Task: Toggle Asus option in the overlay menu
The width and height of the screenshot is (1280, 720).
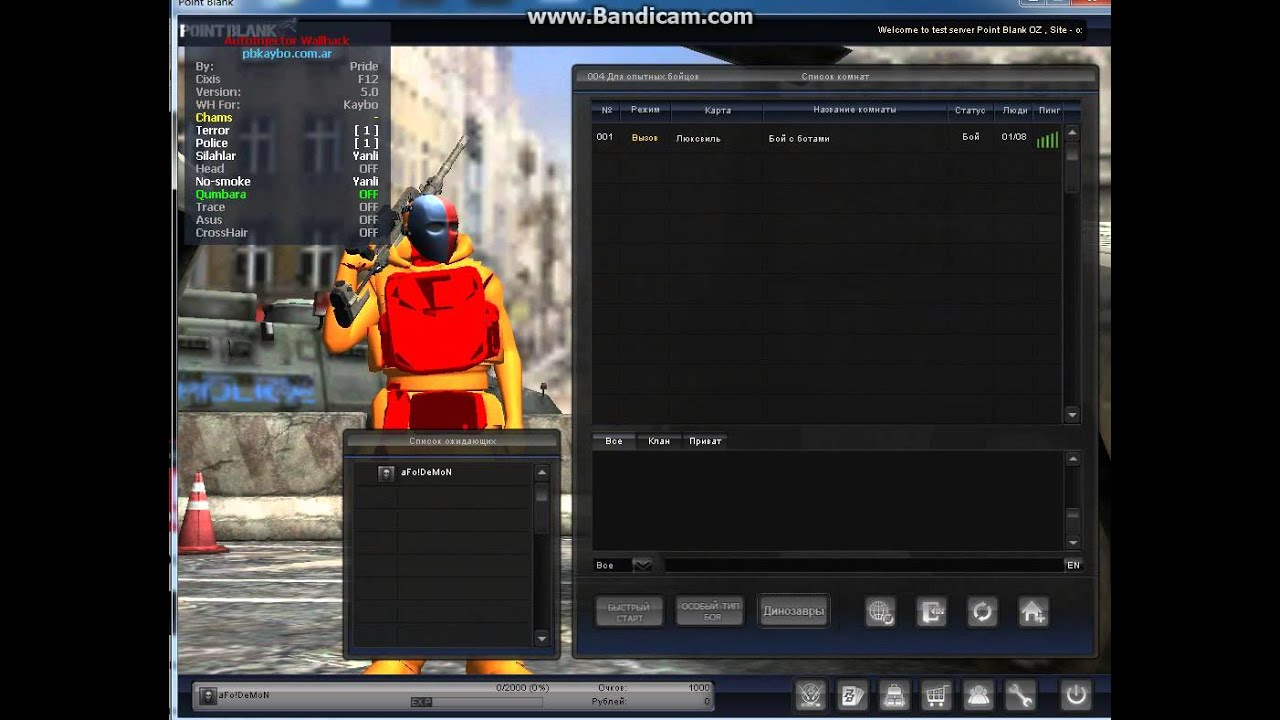Action: pyautogui.click(x=286, y=220)
